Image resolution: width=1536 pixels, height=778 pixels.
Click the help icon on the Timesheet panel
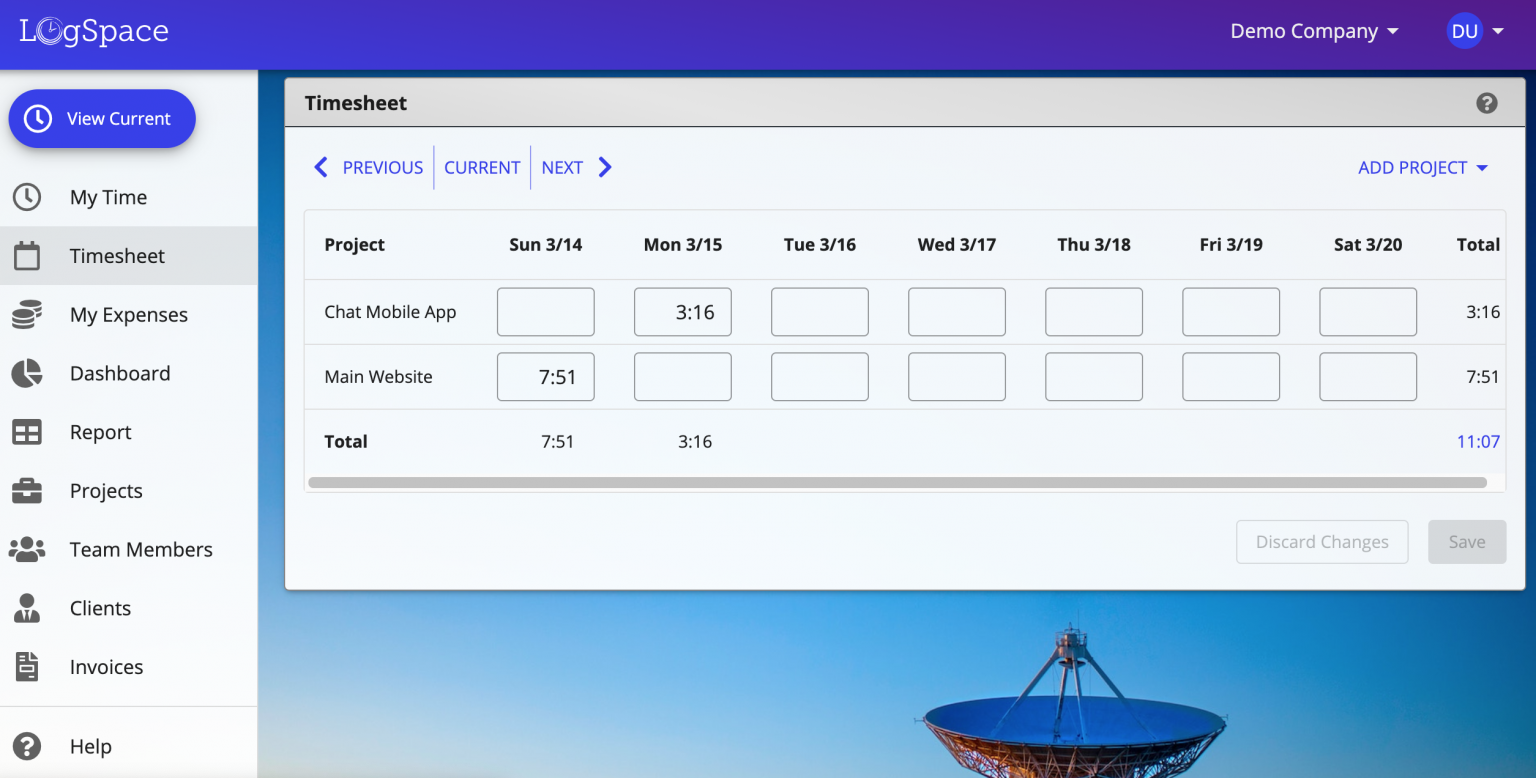pos(1486,102)
